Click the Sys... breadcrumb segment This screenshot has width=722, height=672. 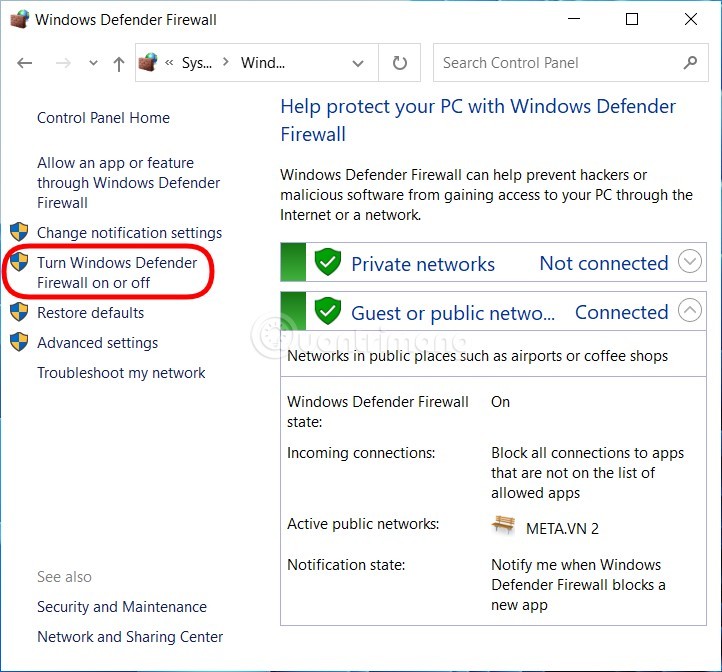point(197,63)
